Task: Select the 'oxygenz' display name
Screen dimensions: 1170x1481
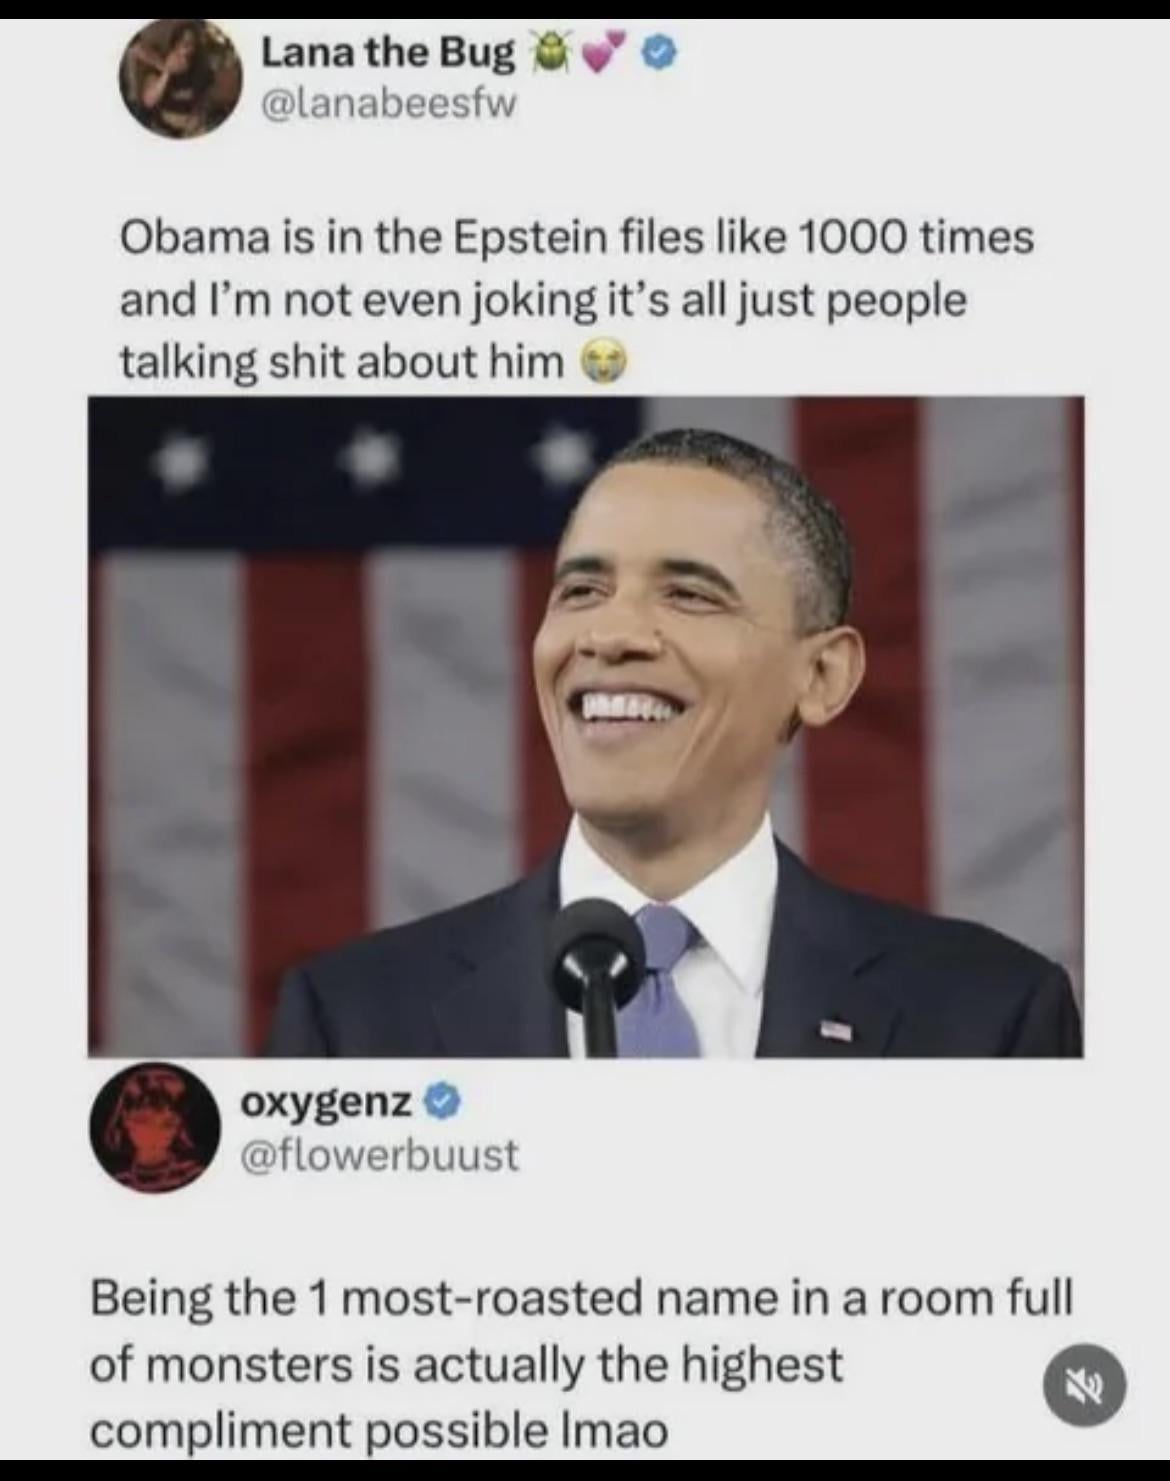Action: (x=326, y=1103)
